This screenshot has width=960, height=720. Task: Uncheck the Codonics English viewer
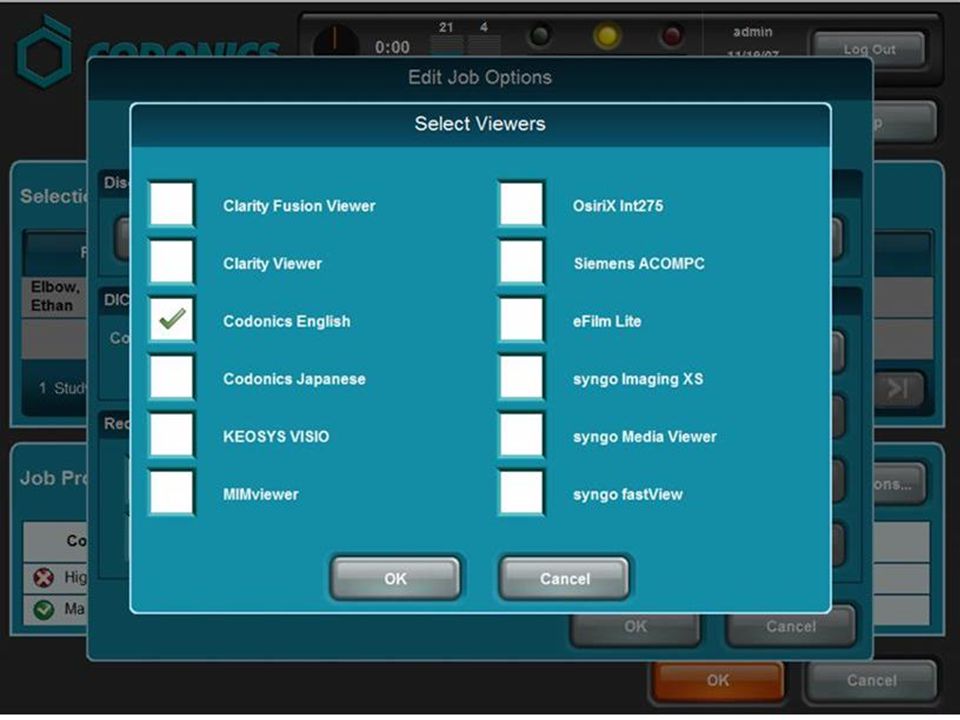[x=171, y=319]
